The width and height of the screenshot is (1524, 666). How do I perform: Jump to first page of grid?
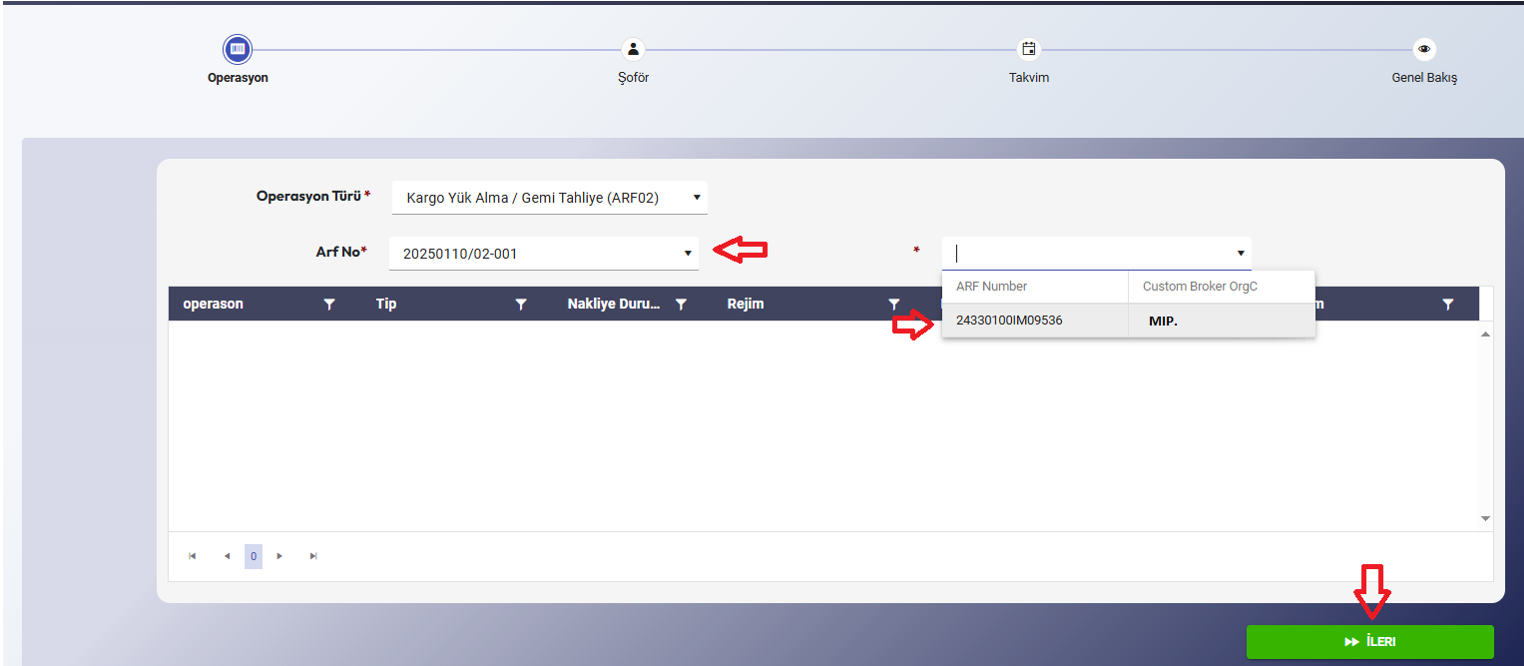[x=192, y=556]
